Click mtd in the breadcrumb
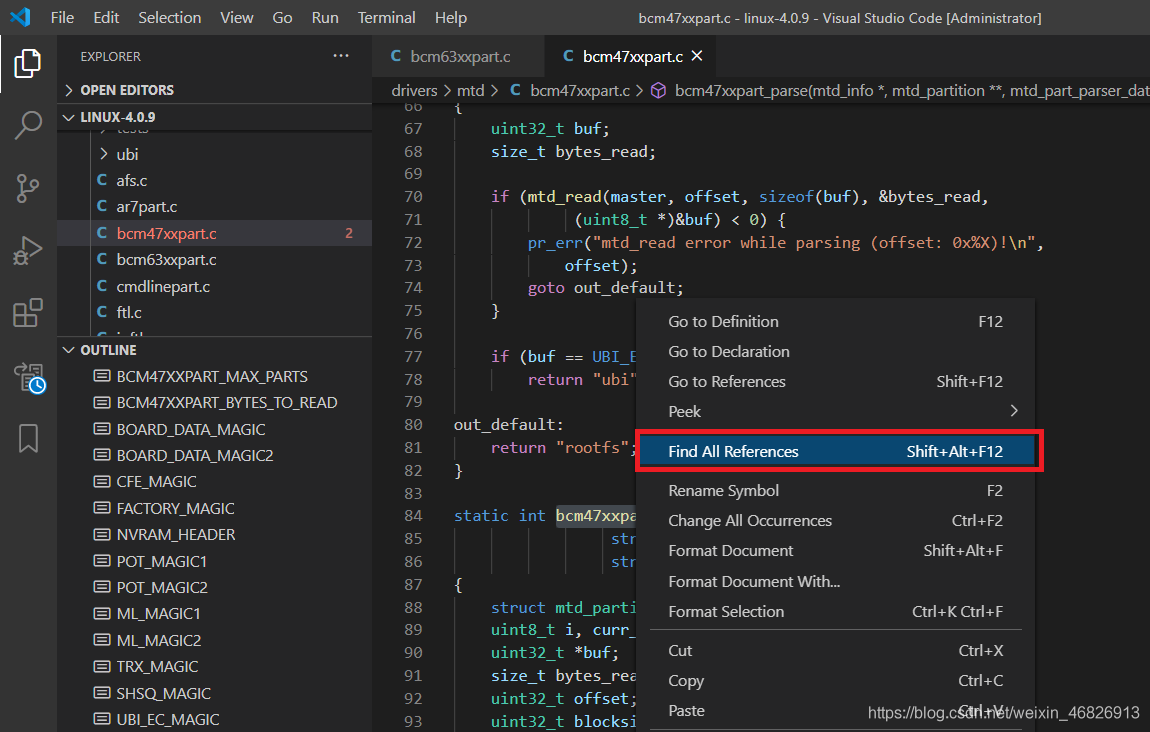This screenshot has height=732, width=1150. [x=471, y=90]
